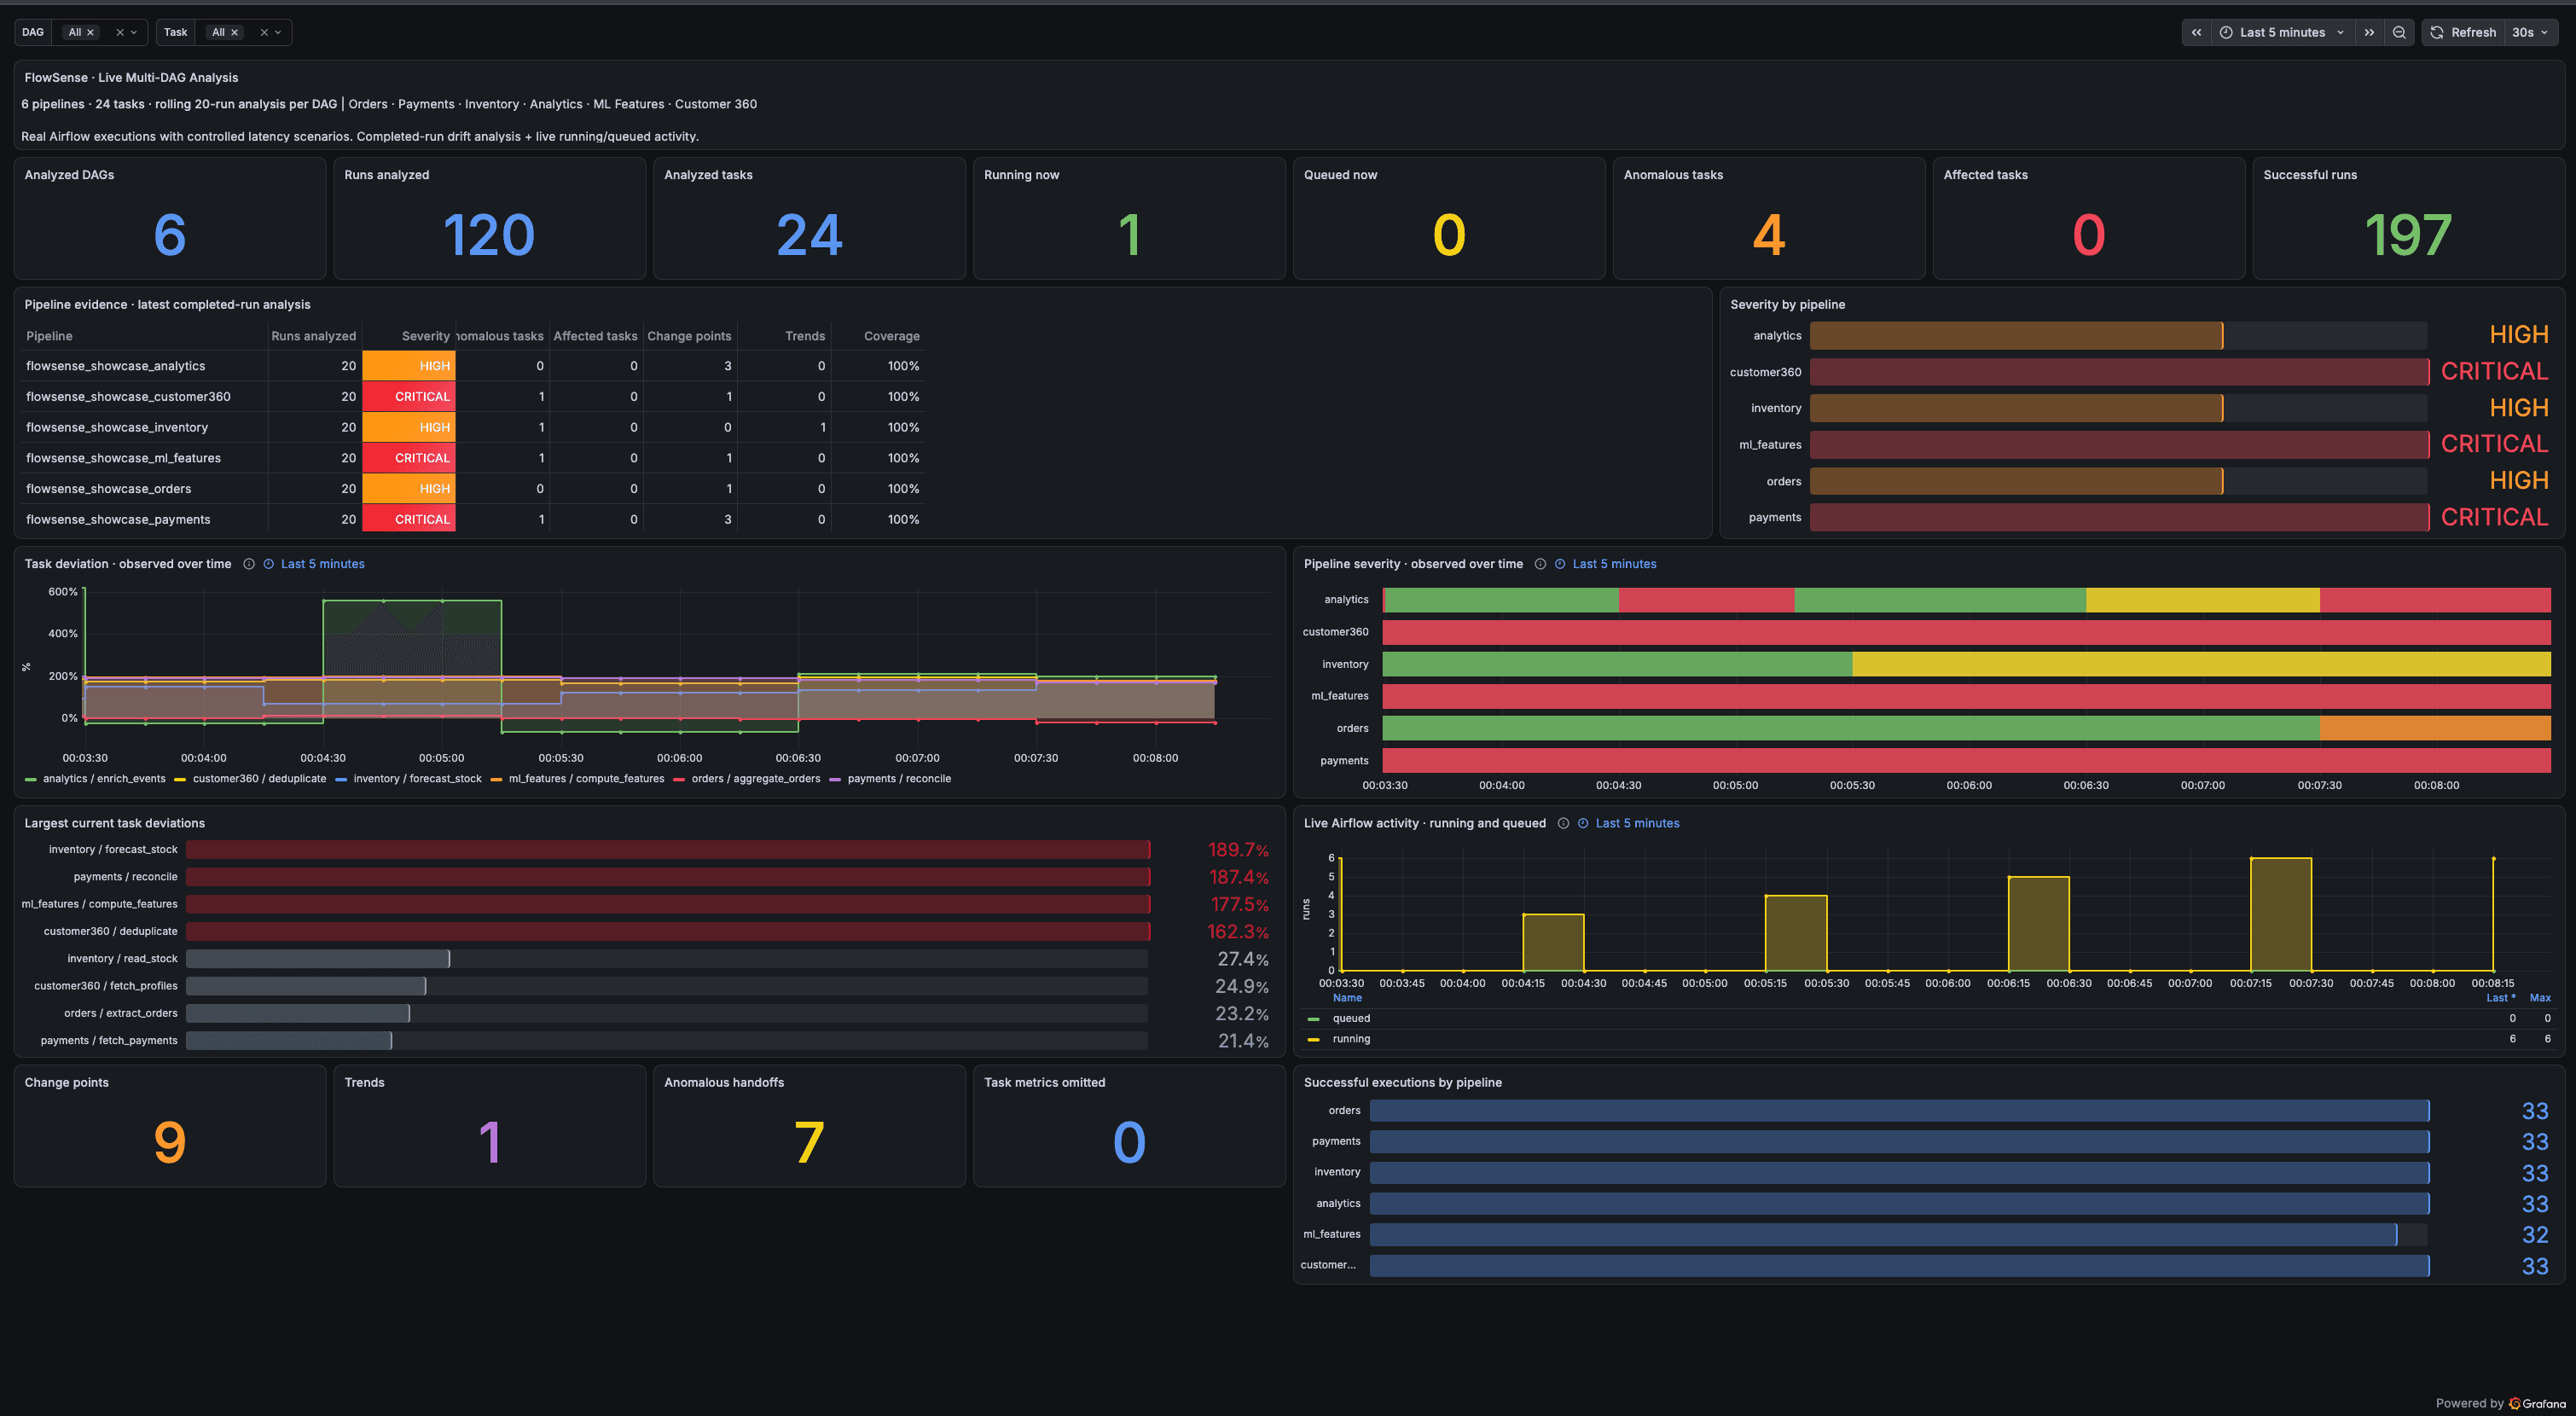Clear all values in DAG filter

coord(120,32)
